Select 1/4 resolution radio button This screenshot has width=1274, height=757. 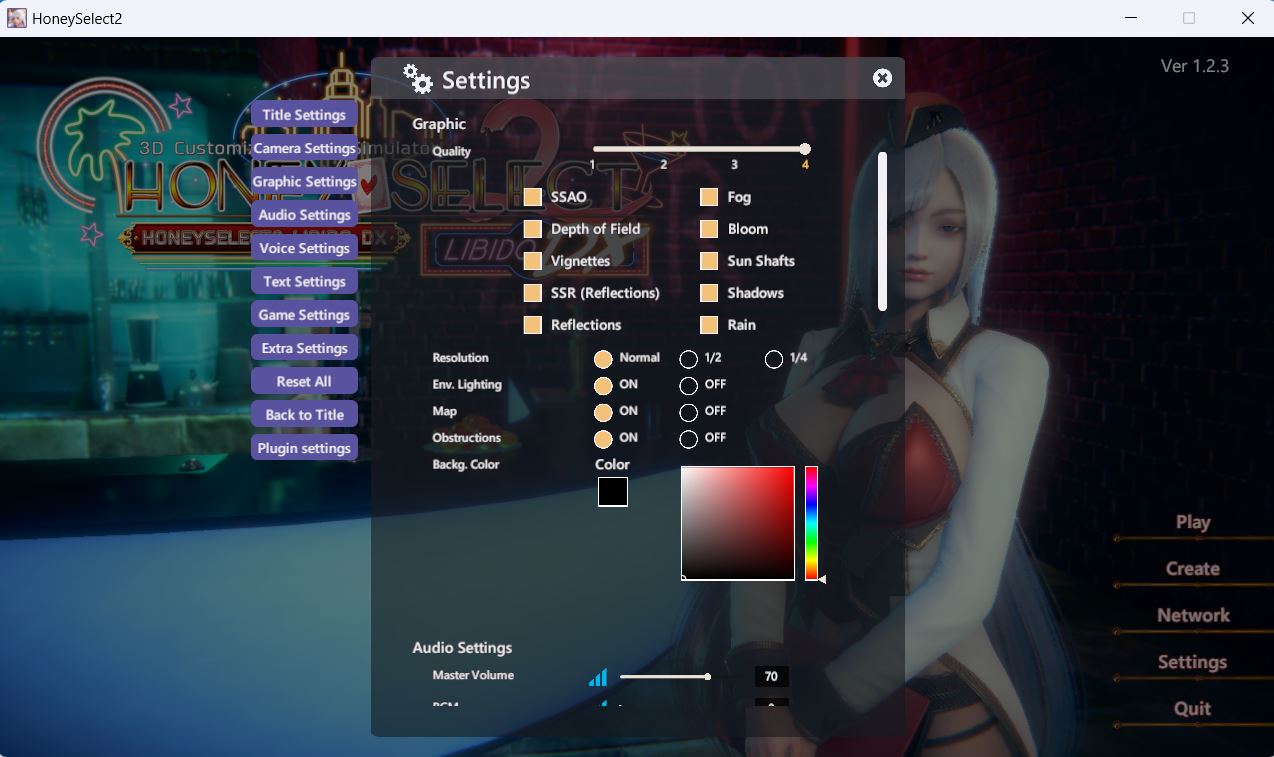click(x=774, y=359)
